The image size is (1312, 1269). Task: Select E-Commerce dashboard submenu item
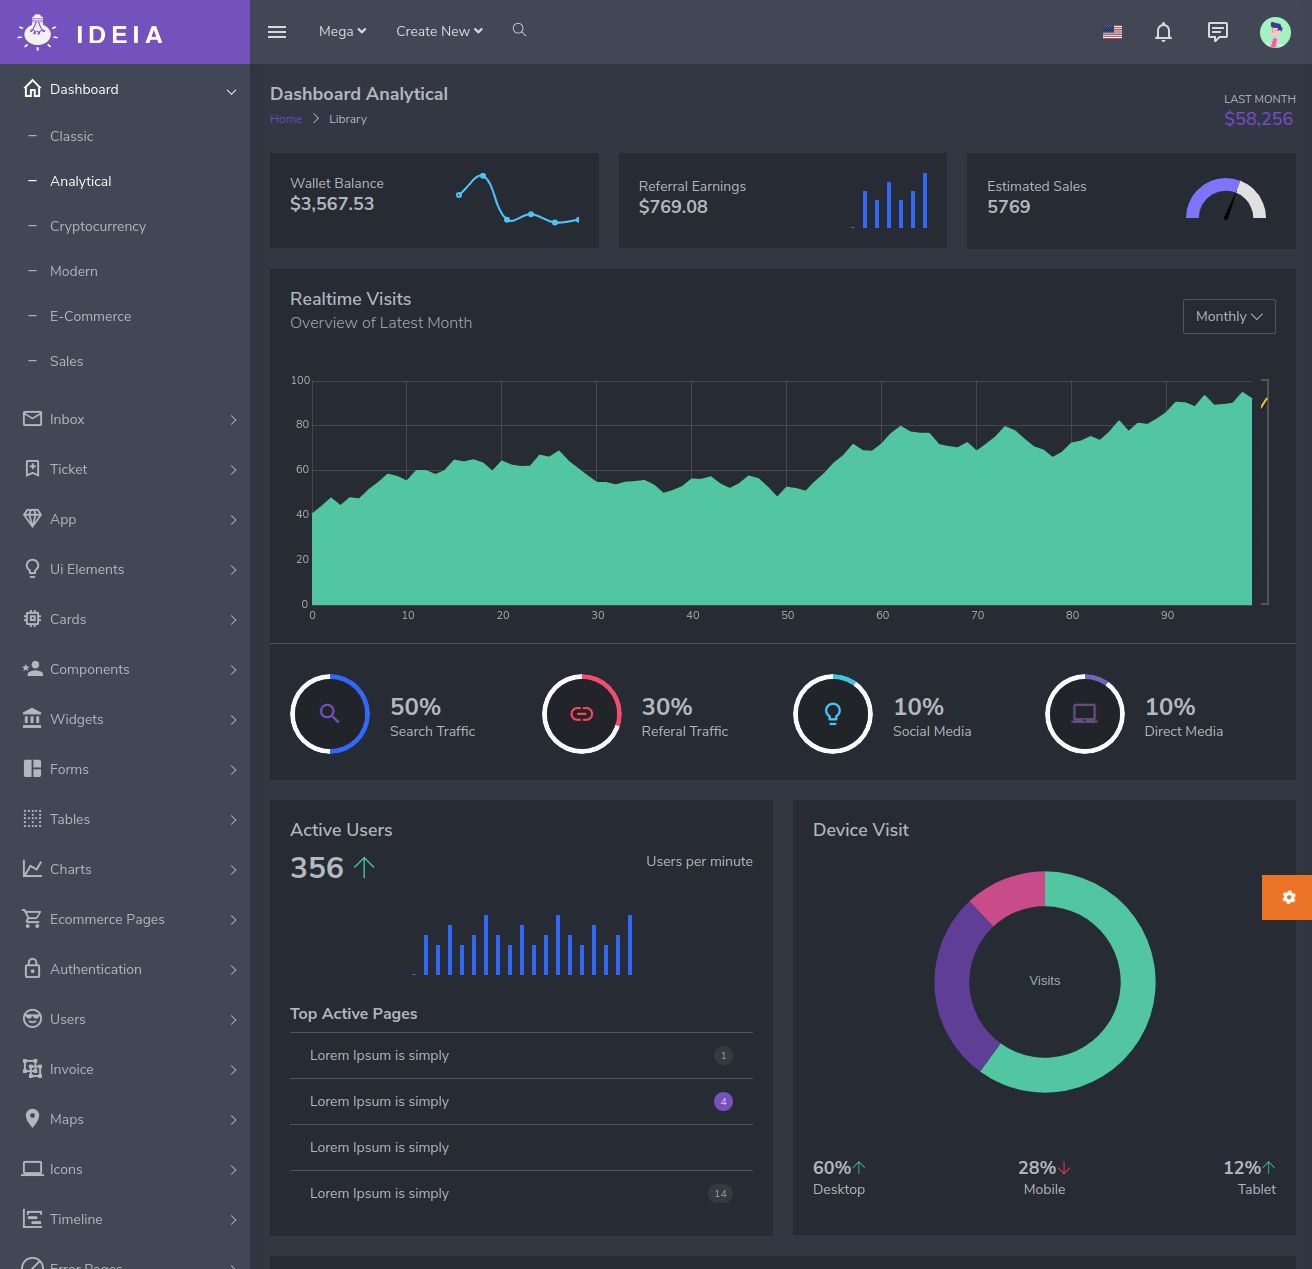pos(90,316)
